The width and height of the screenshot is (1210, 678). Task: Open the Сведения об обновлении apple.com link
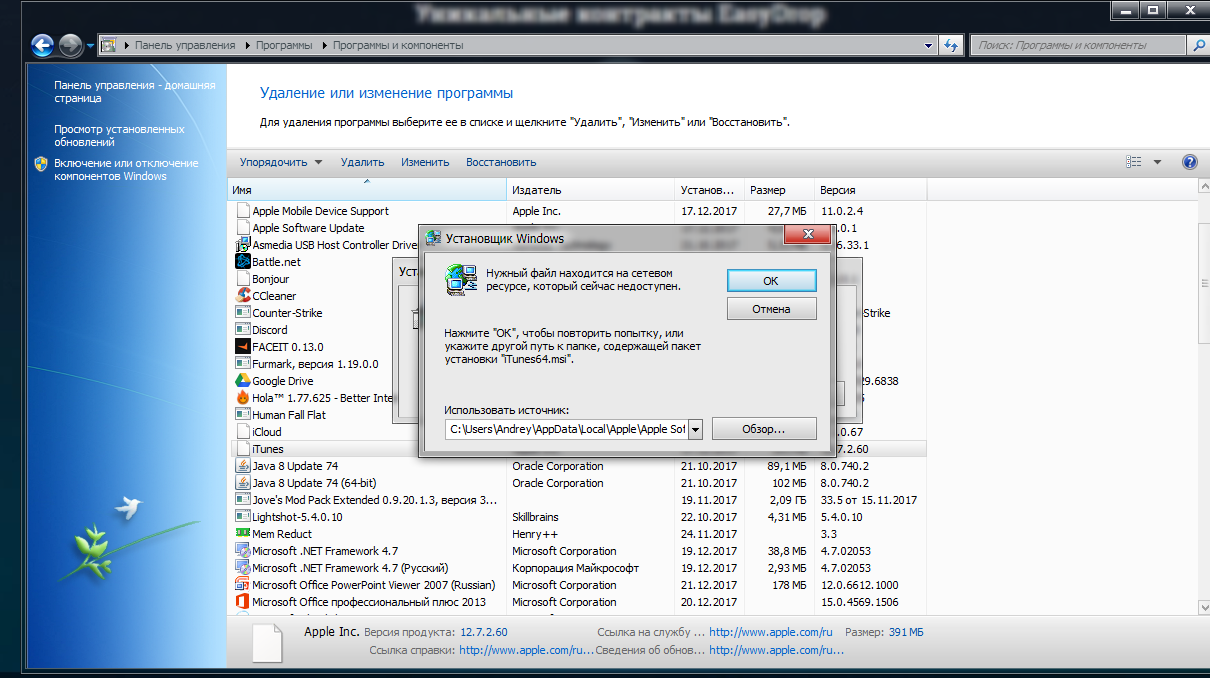(x=776, y=650)
